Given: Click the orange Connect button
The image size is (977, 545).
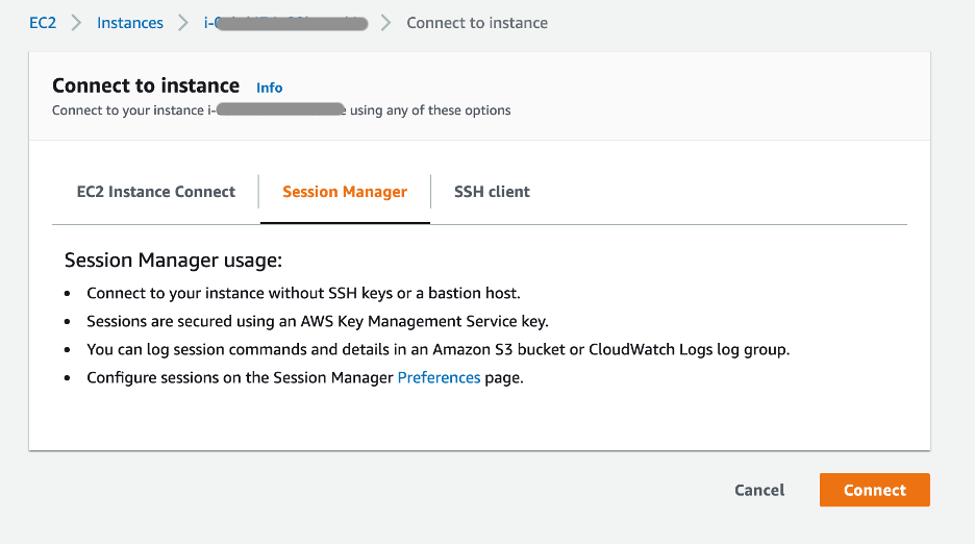Looking at the screenshot, I should [x=874, y=490].
